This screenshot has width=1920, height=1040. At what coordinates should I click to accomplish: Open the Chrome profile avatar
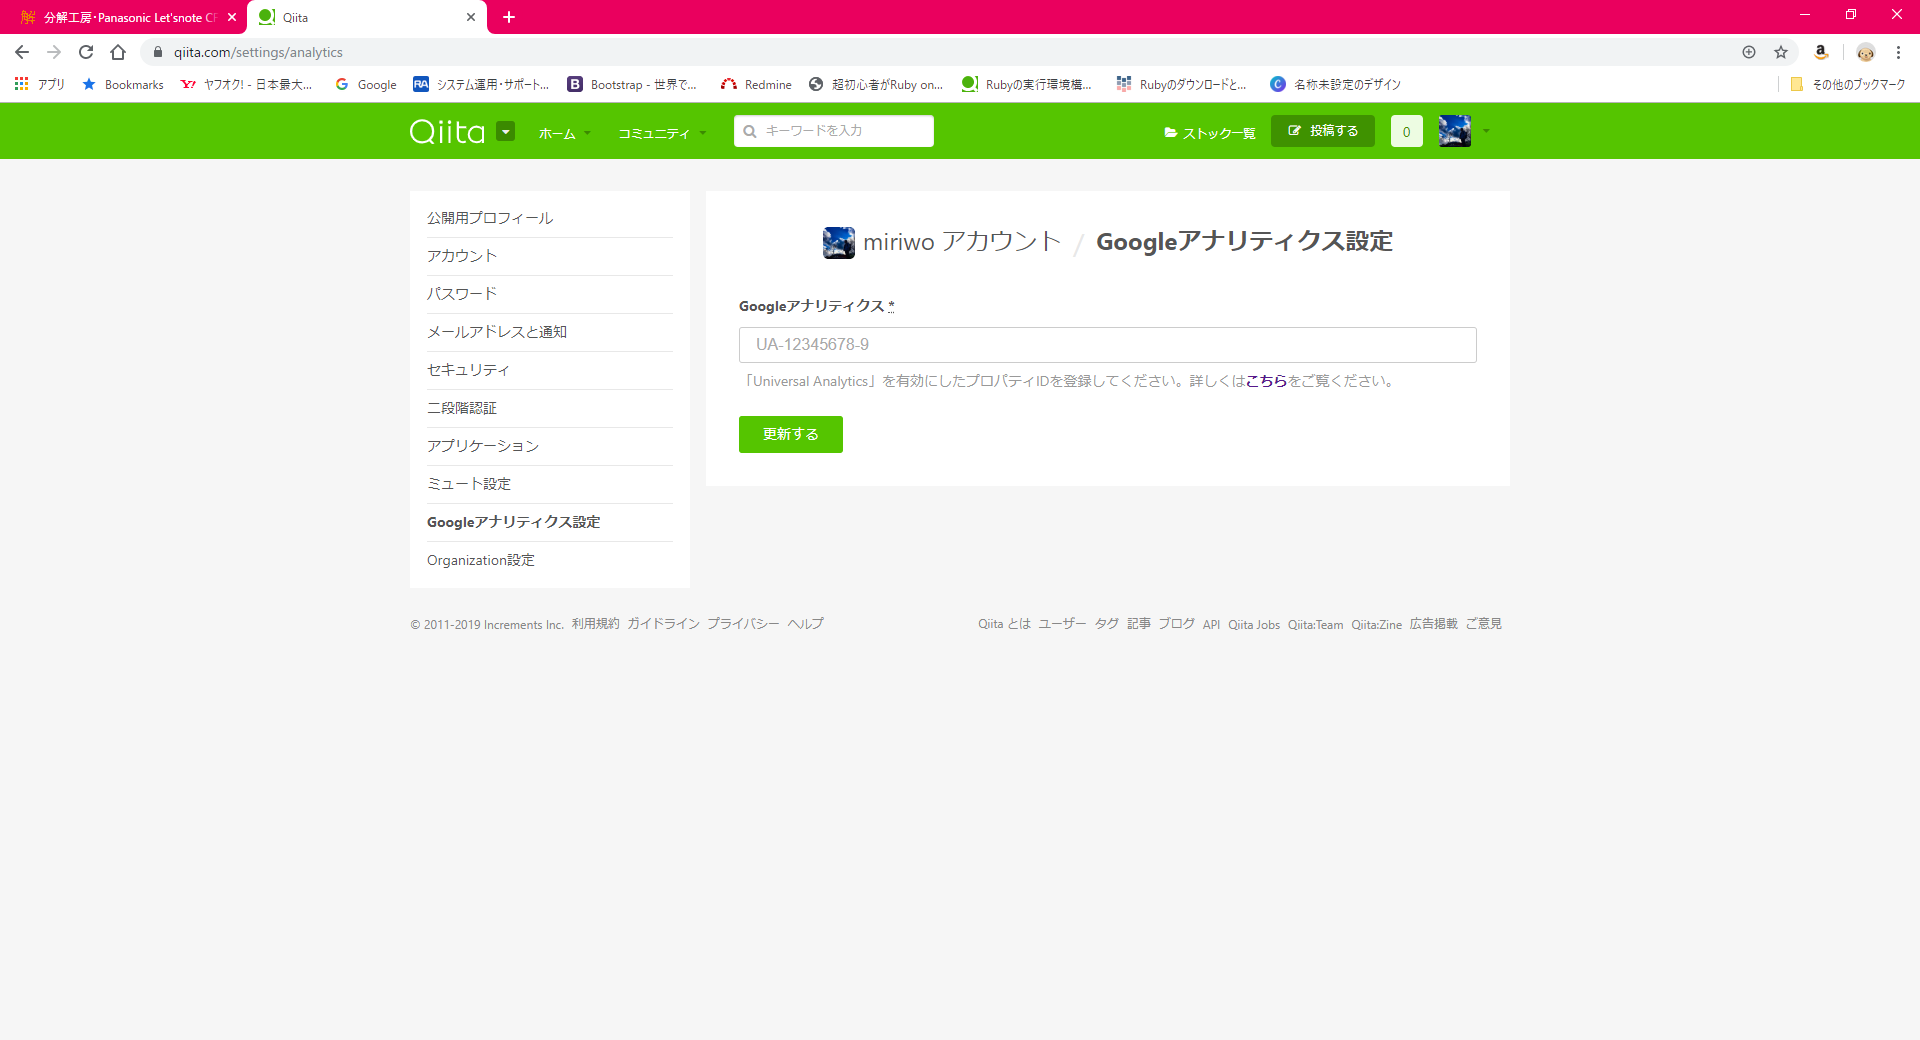(1865, 52)
